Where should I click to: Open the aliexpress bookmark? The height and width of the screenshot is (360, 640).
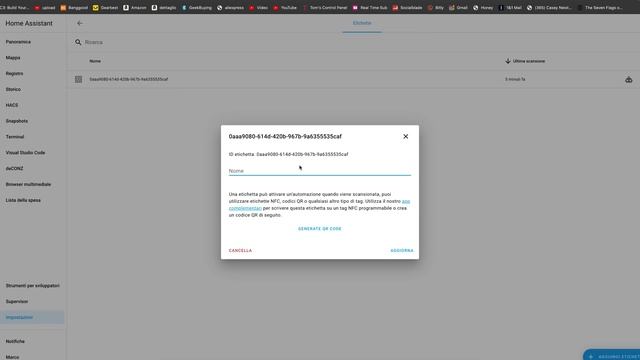coord(231,7)
